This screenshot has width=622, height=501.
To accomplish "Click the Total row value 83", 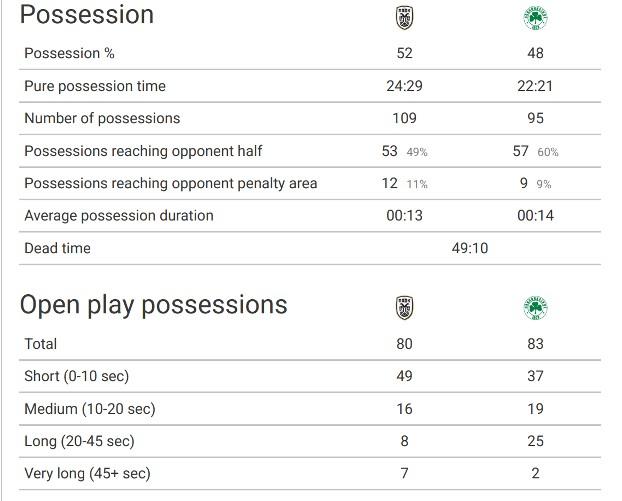I will coord(535,344).
